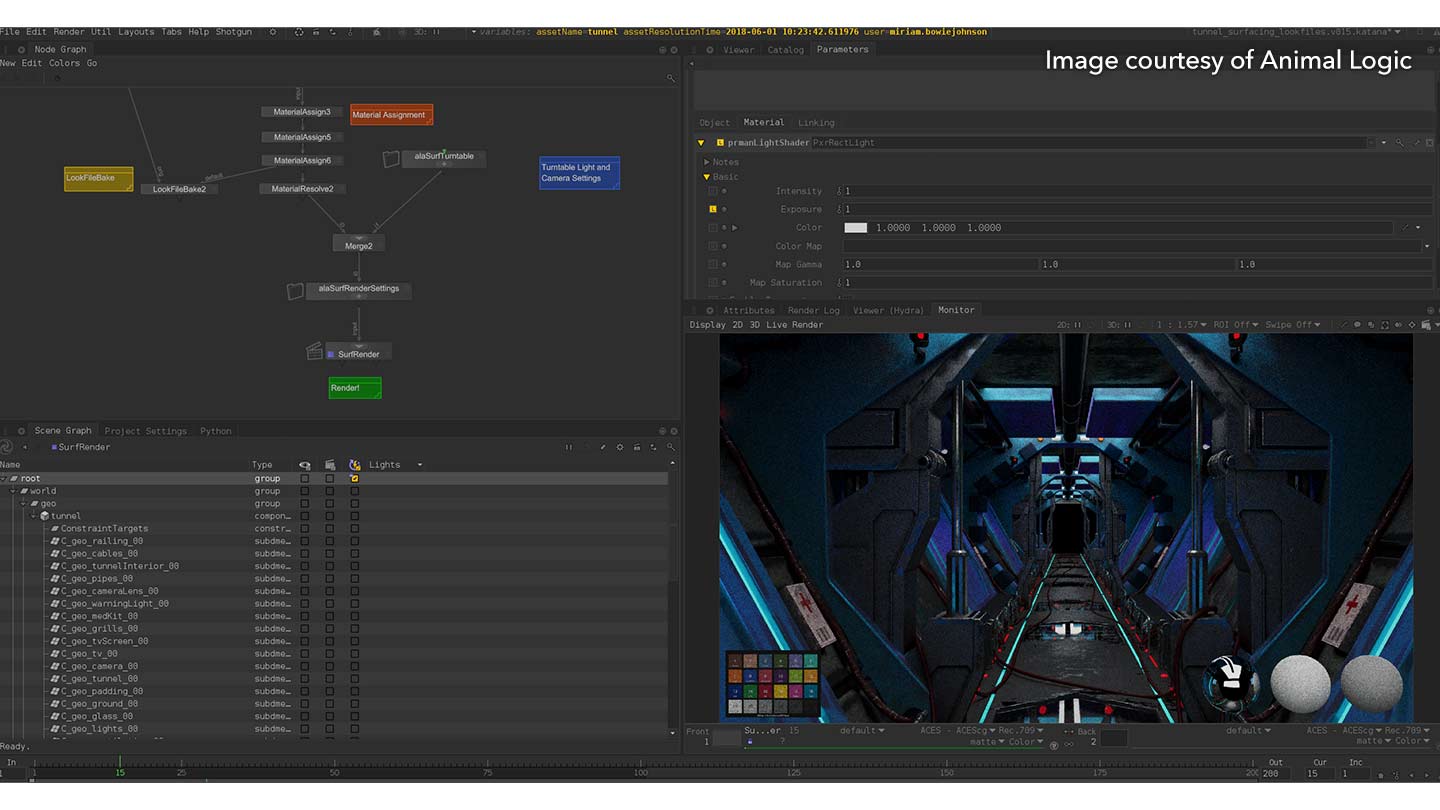Click the book icon next to alaSurfRenderSettings

point(295,291)
